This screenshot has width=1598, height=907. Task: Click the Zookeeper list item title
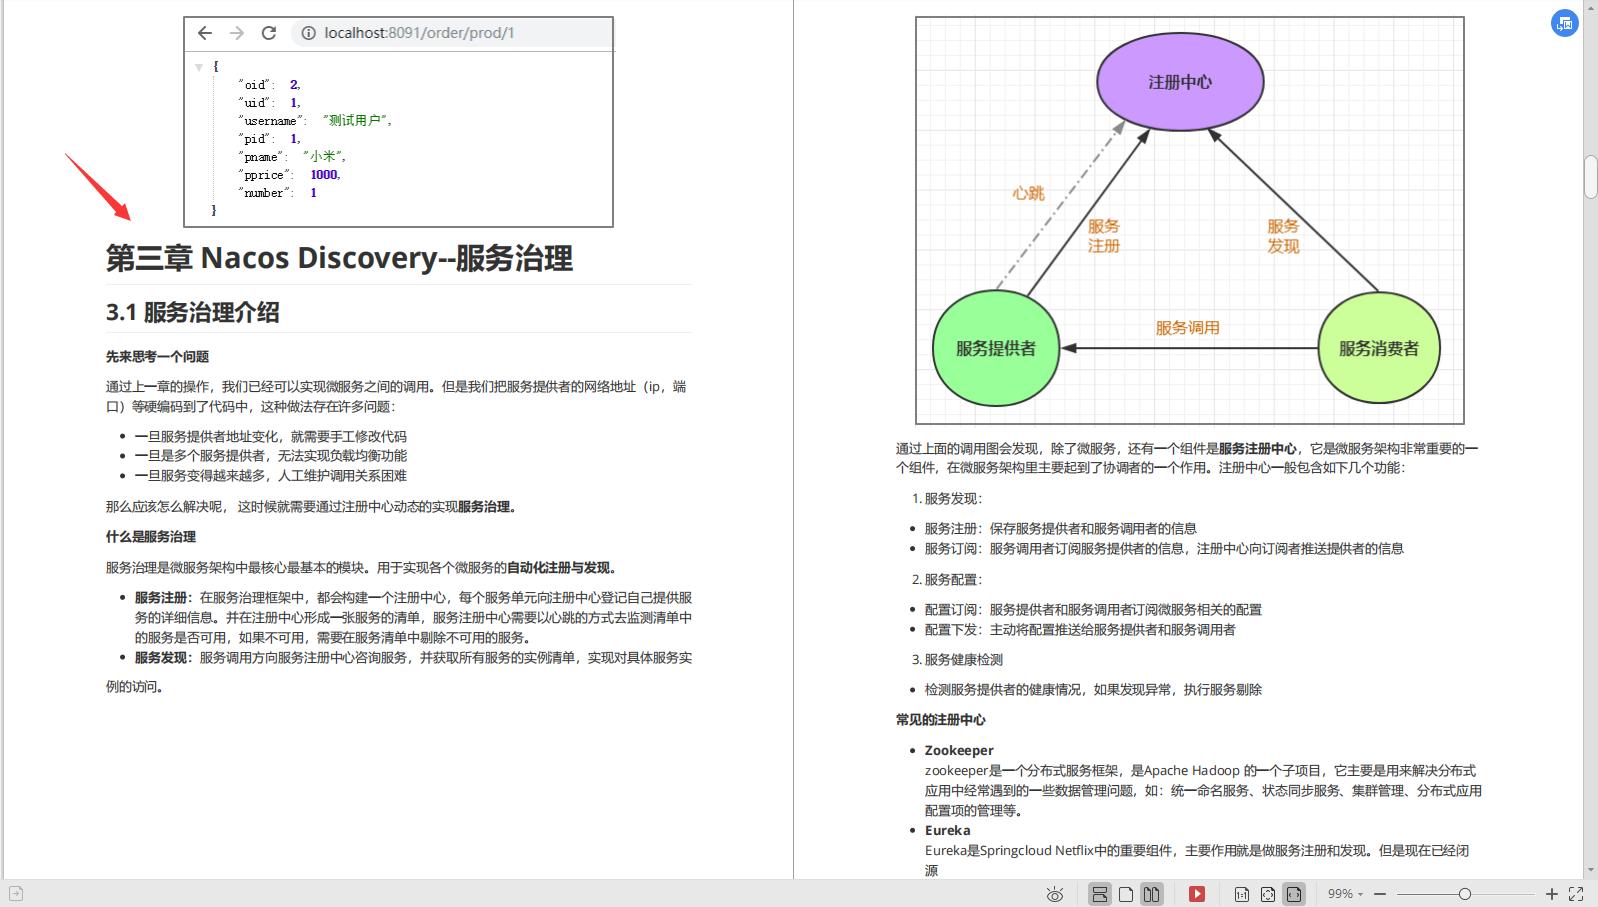[959, 750]
